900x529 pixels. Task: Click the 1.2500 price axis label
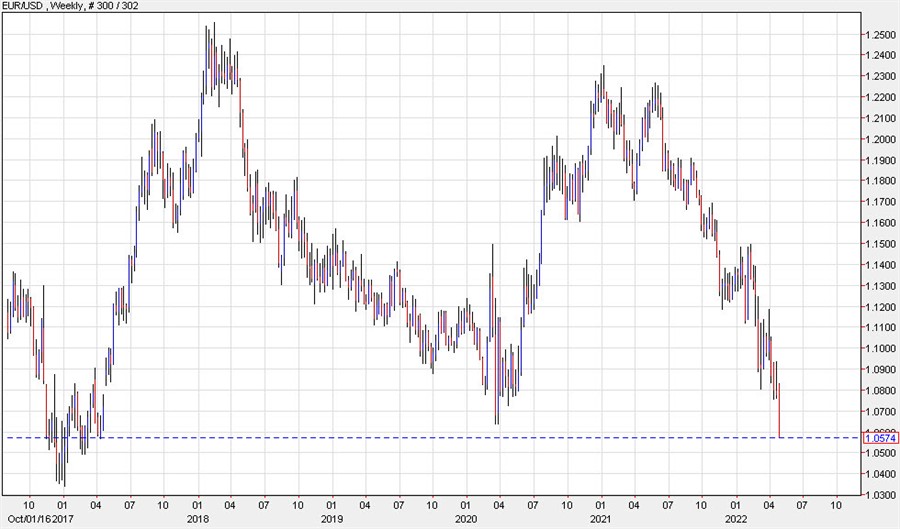tap(882, 35)
